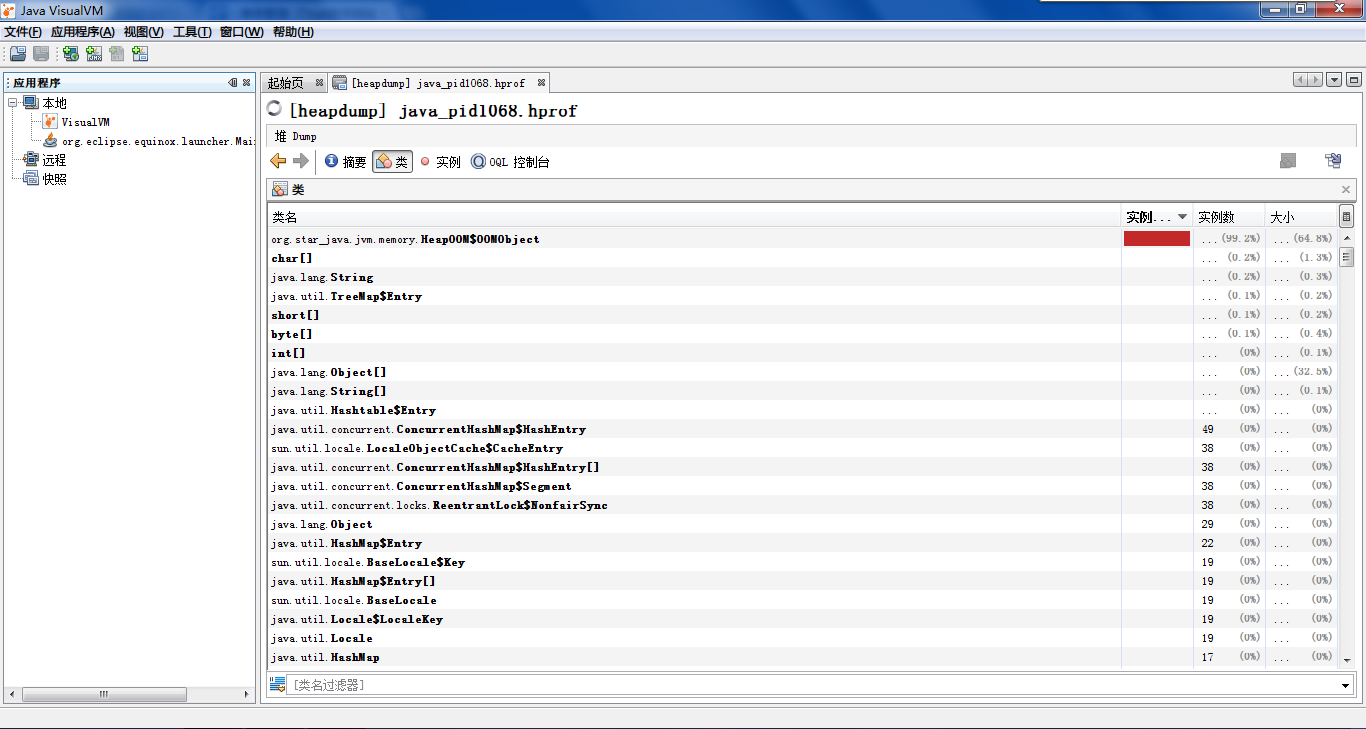Select the short[] class row
Screen dimensions: 1366x729
coord(803,315)
